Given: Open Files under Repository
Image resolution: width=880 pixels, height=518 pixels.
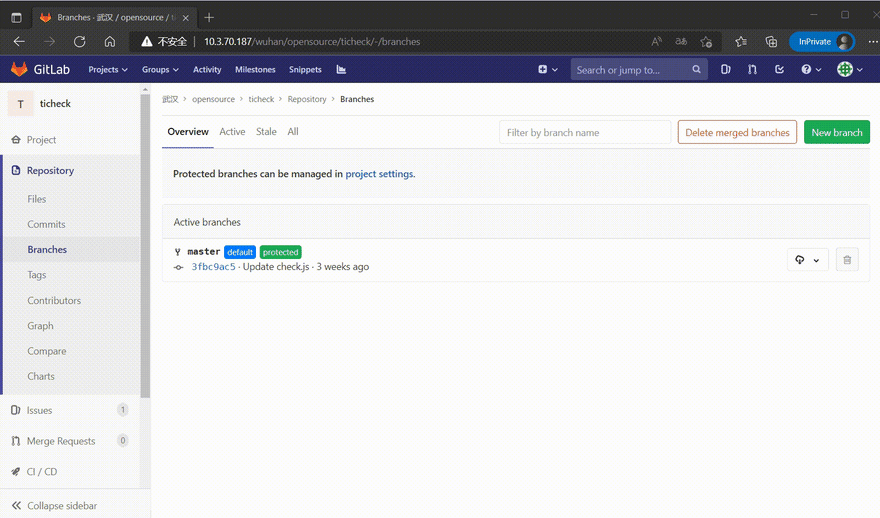Looking at the screenshot, I should [36, 199].
